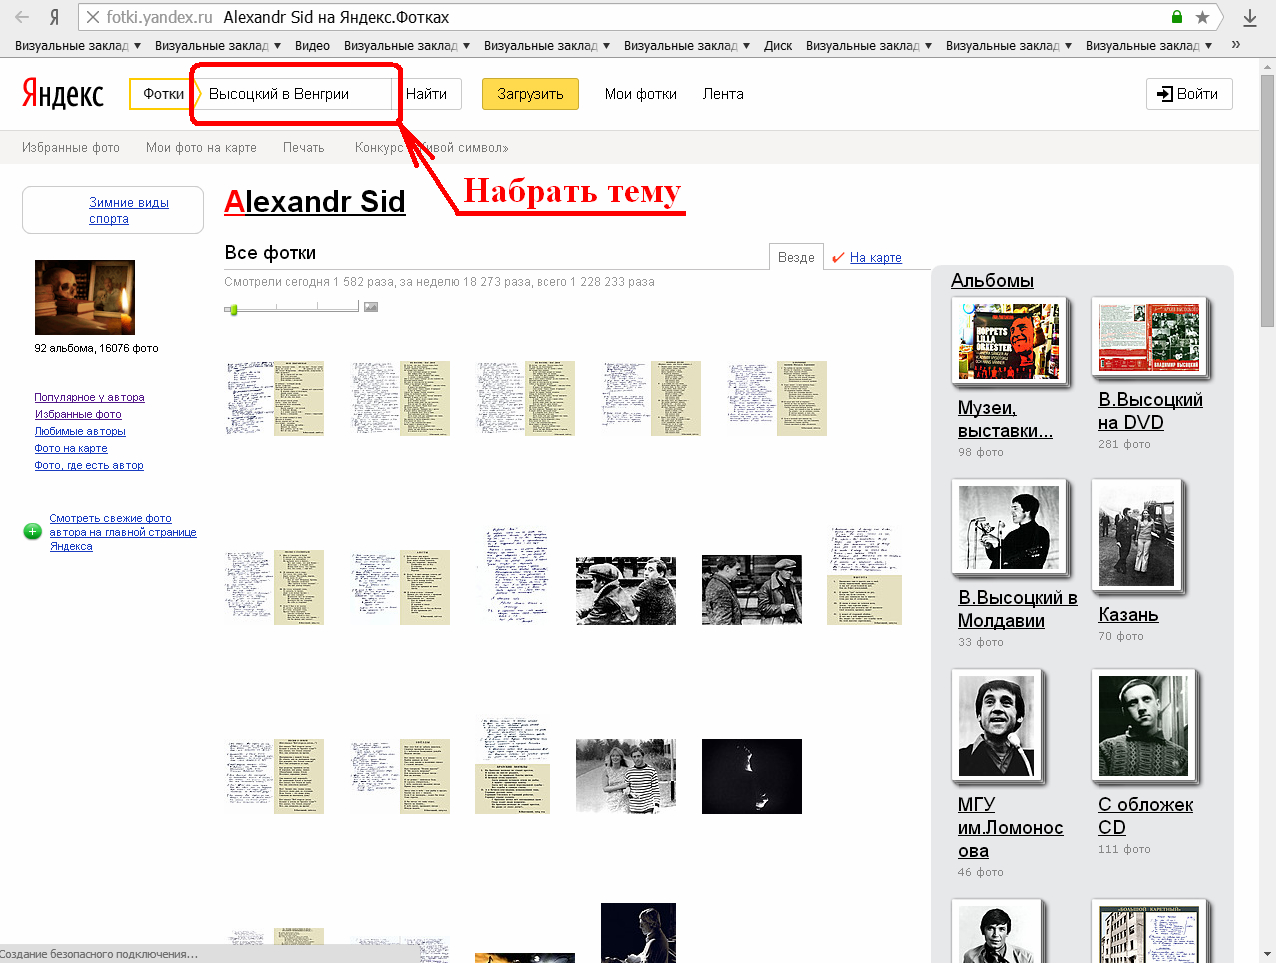Screen dimensions: 1276x963
Task: Open photo of couple in striped shirts
Action: point(626,776)
